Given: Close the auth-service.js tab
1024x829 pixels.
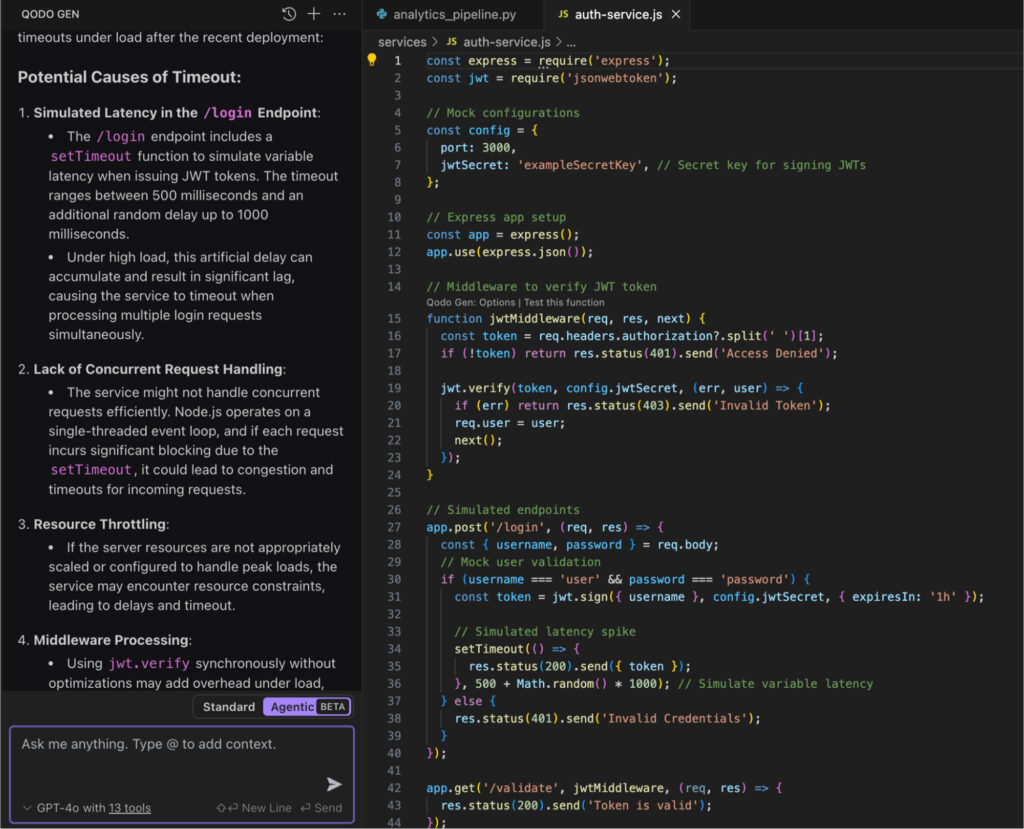Looking at the screenshot, I should tap(676, 14).
